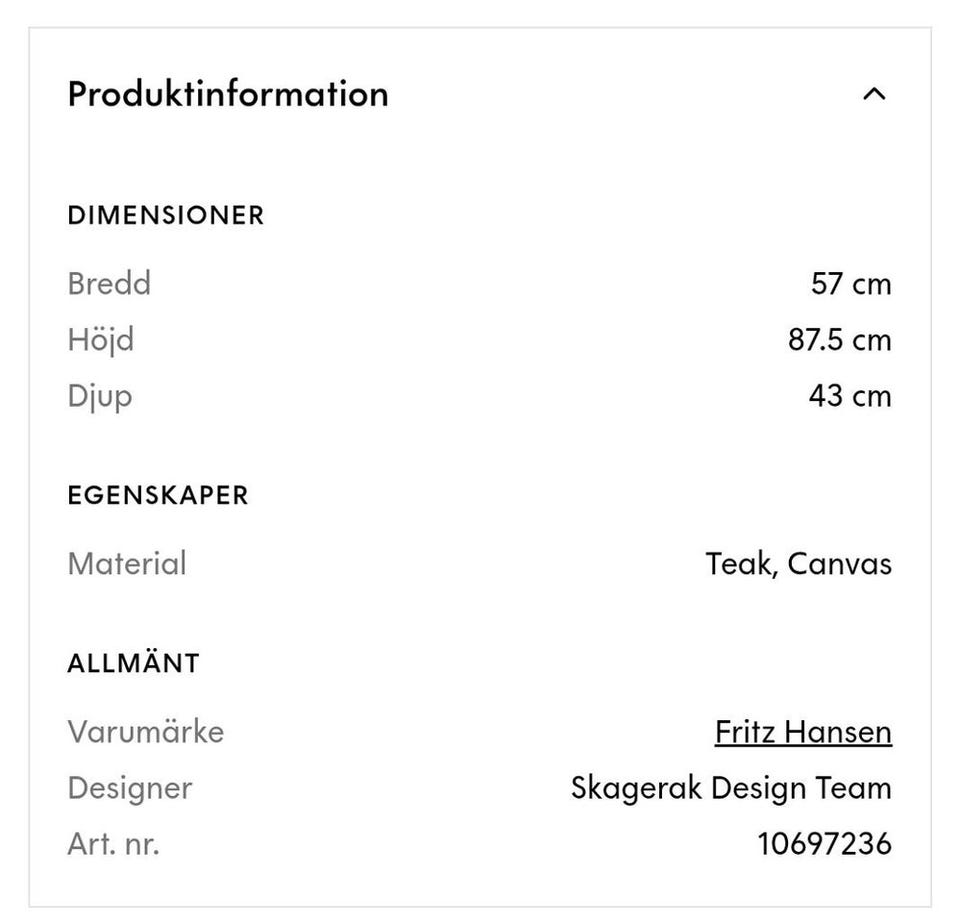Click the ALLMÄNT section heading

coord(134,663)
